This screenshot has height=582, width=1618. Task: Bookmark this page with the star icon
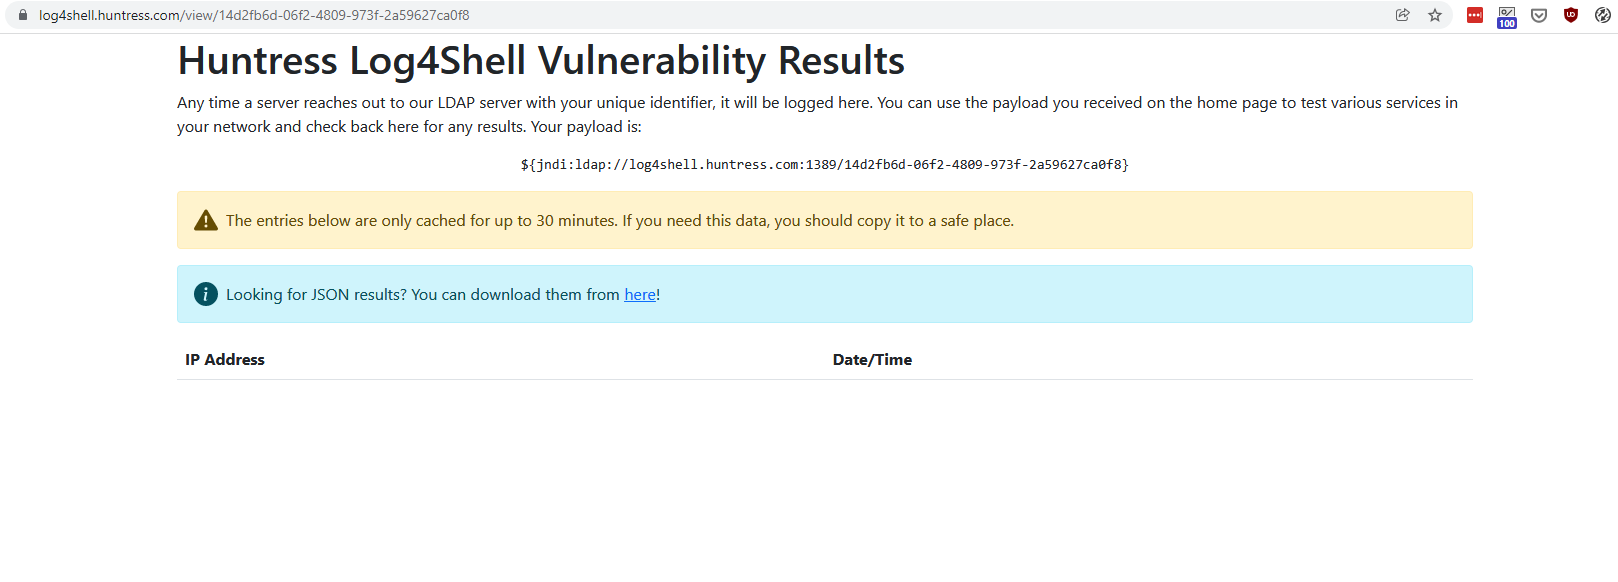(1435, 15)
